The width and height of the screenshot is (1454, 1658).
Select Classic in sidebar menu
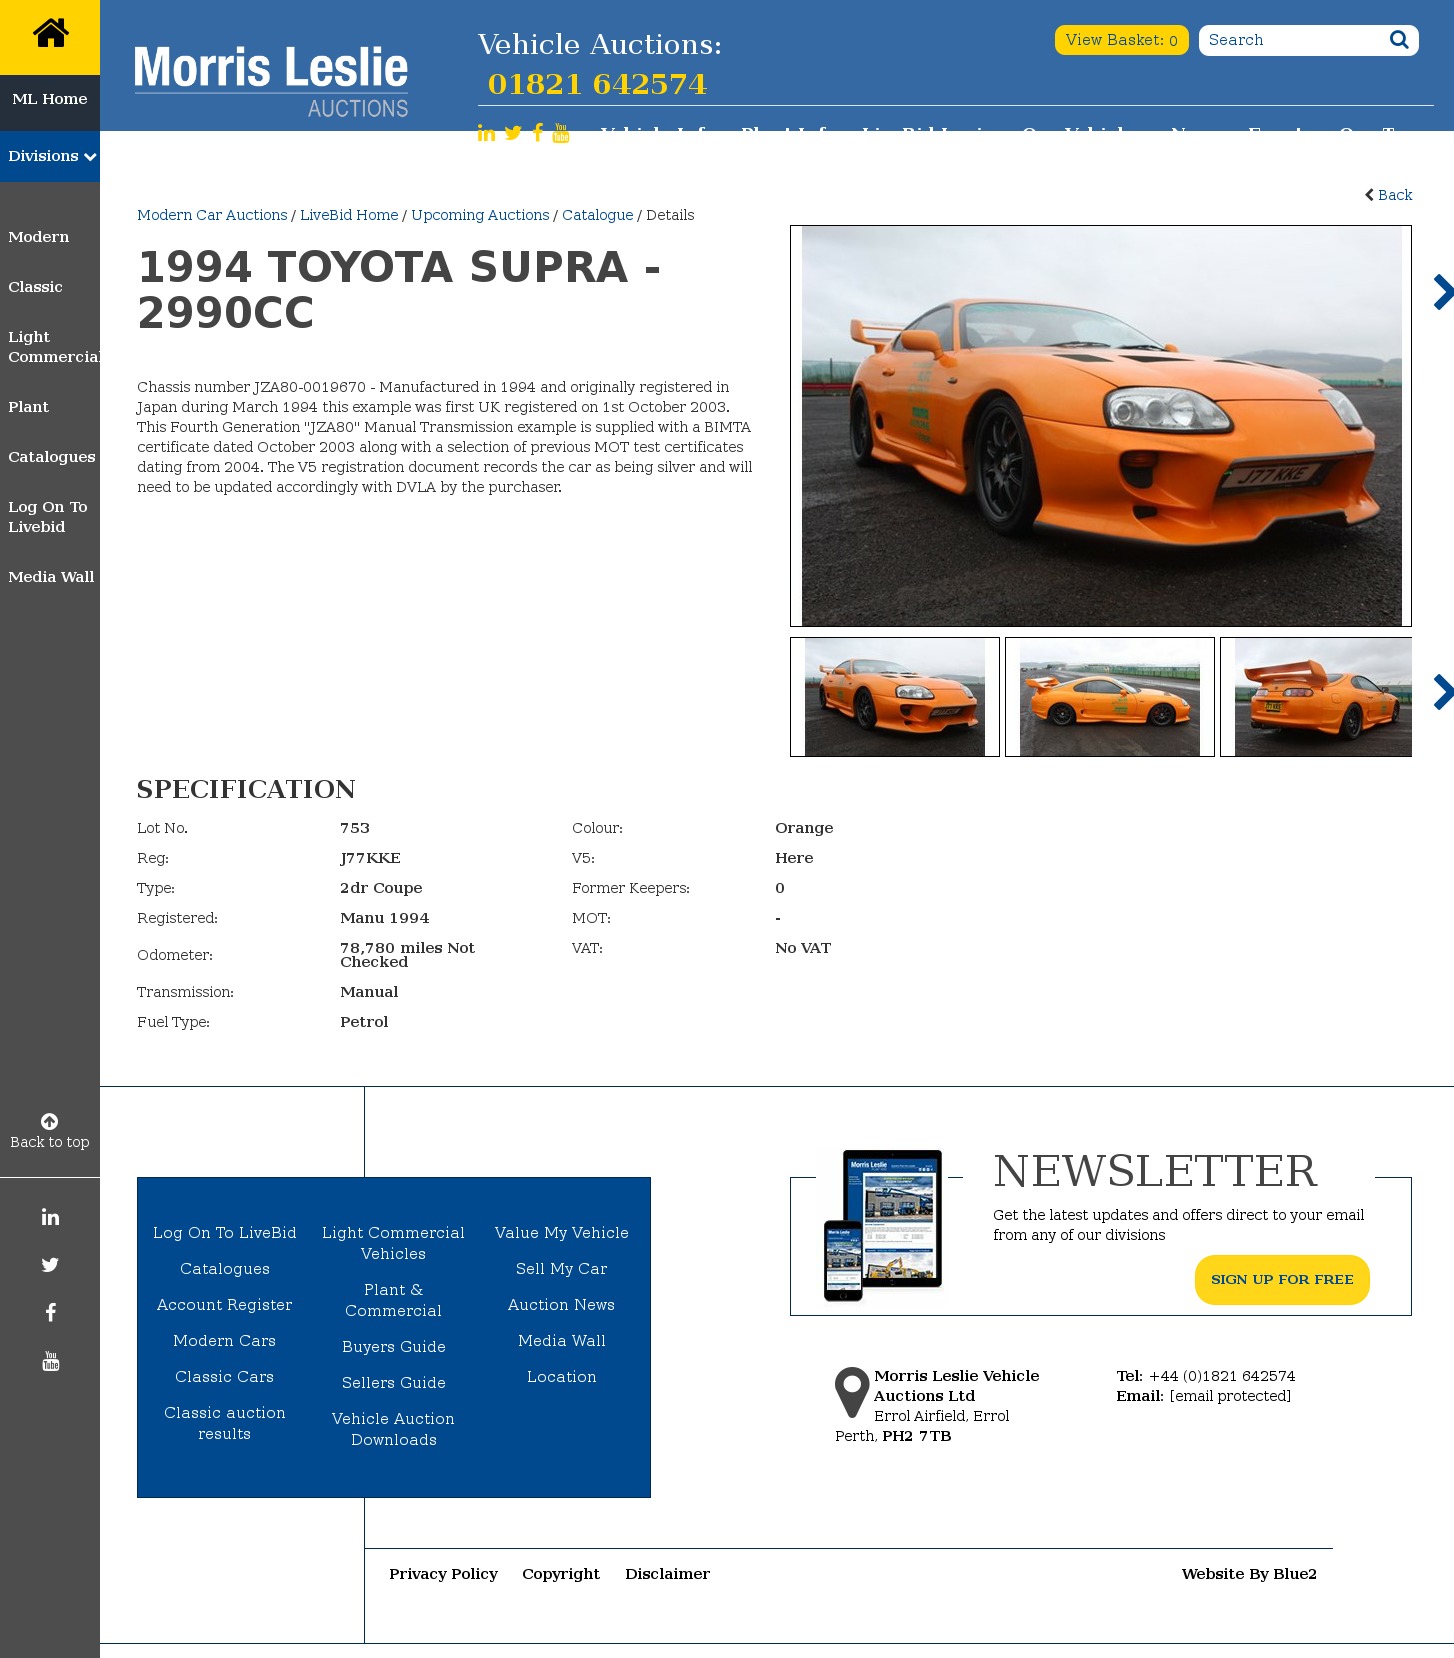35,287
